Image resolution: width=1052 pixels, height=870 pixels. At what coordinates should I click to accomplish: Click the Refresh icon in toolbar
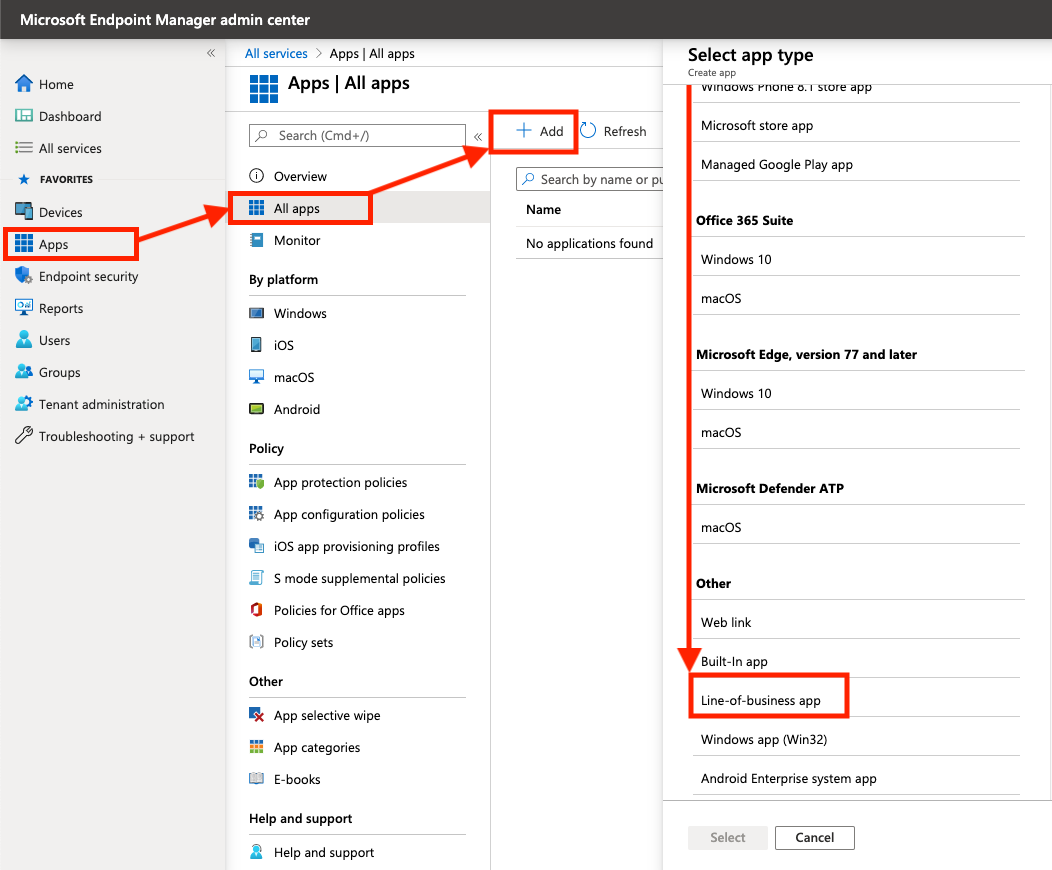[588, 131]
